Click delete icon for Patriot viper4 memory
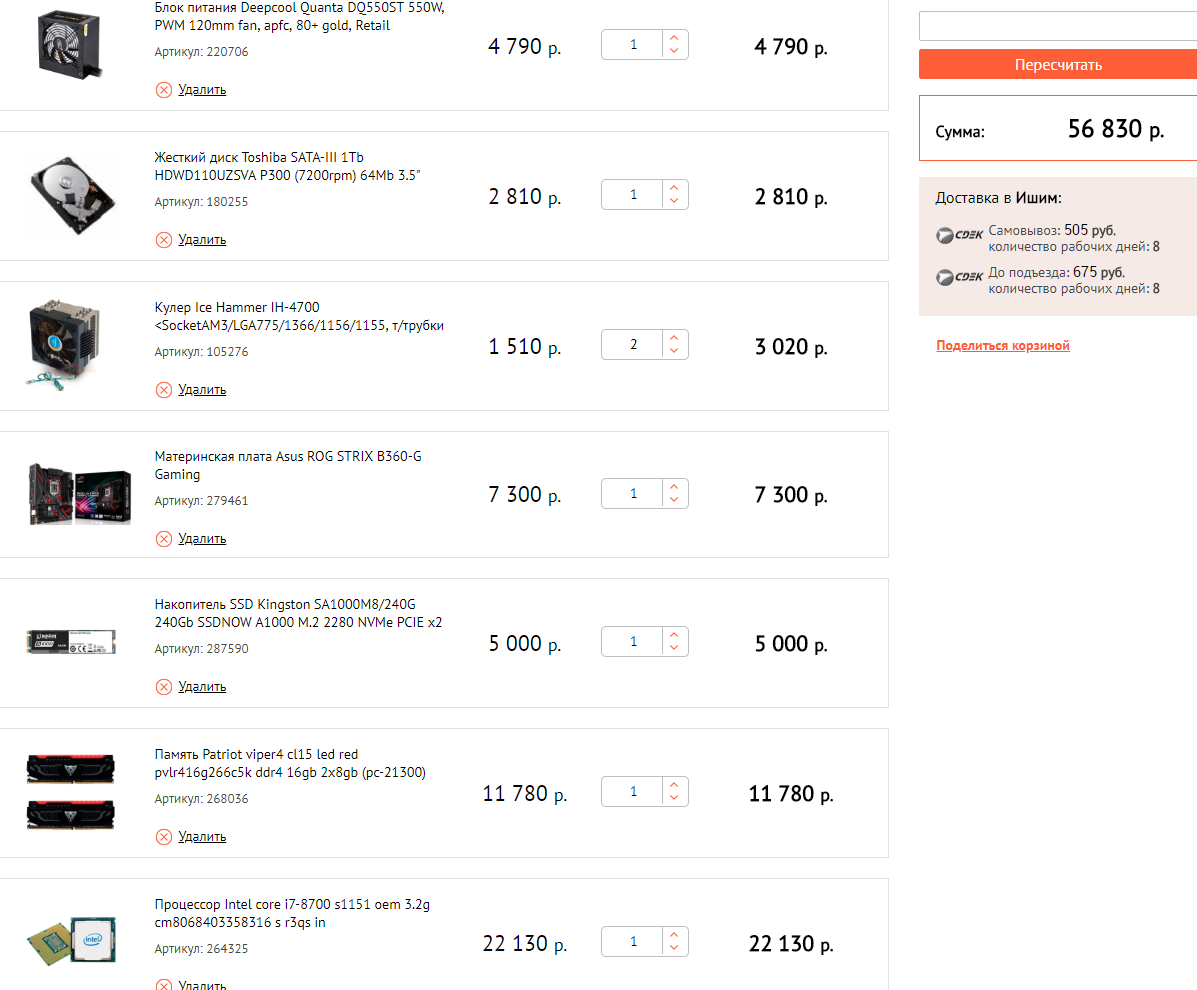Image resolution: width=1197 pixels, height=990 pixels. coord(164,837)
